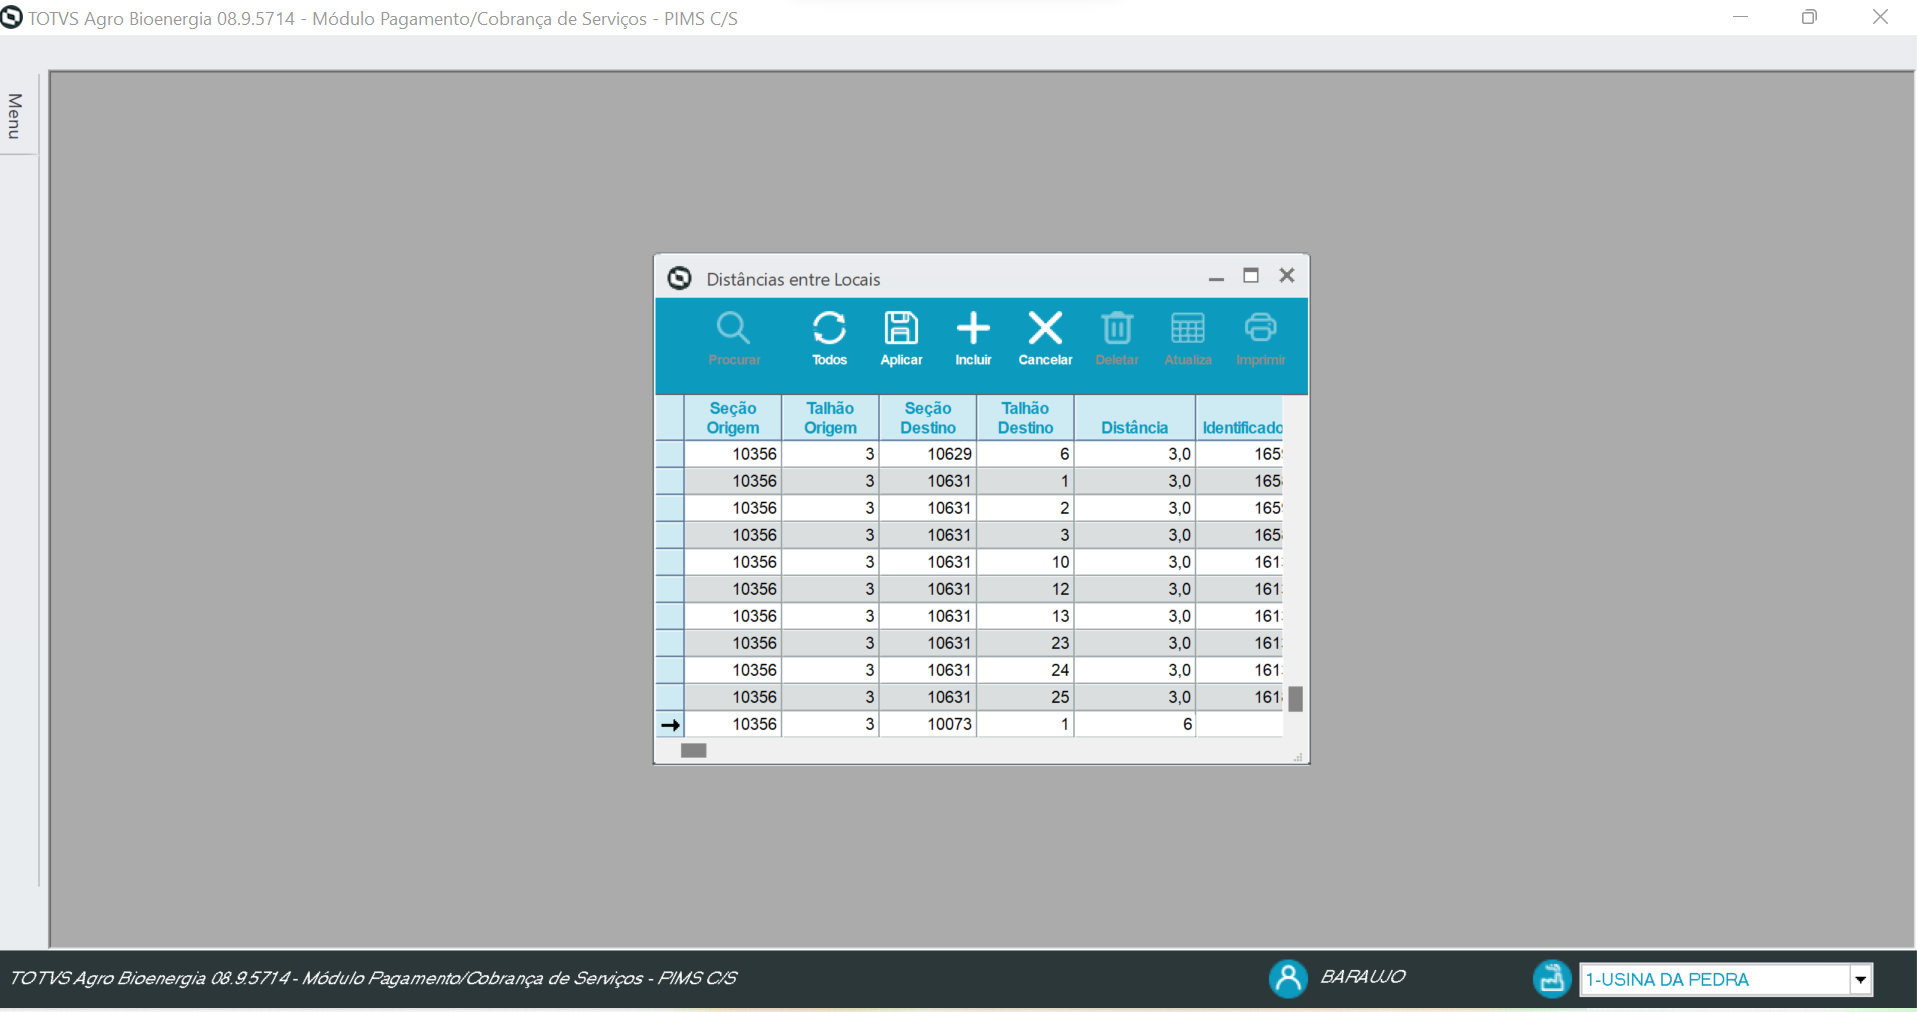Click the Talhão Destino column header
Image resolution: width=1917 pixels, height=1012 pixels.
1025,418
